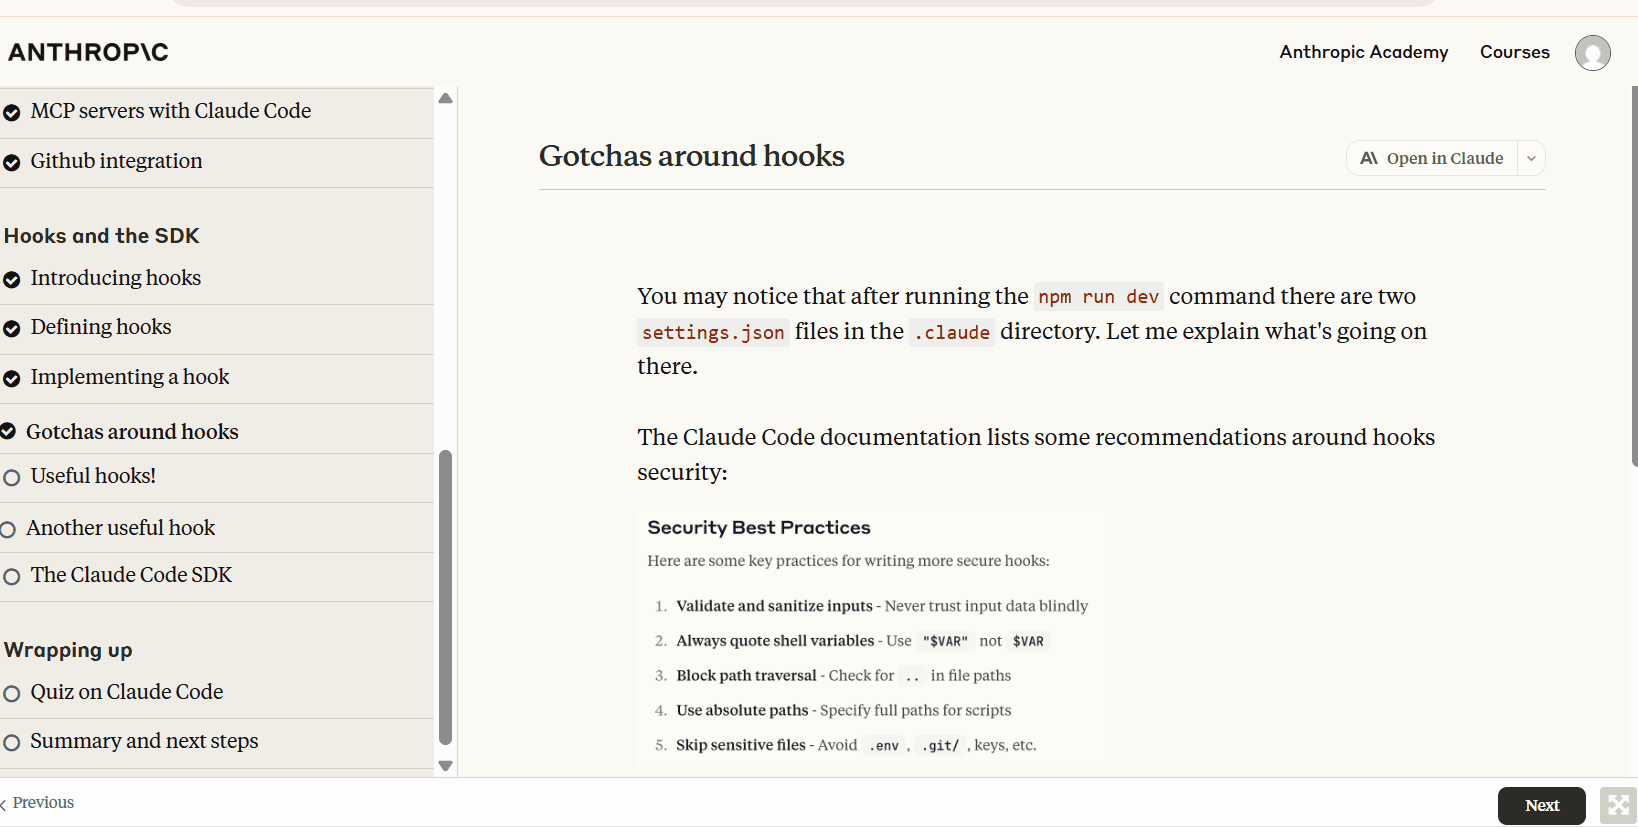Click Use absolute paths list item
The image size is (1638, 827).
point(833,710)
